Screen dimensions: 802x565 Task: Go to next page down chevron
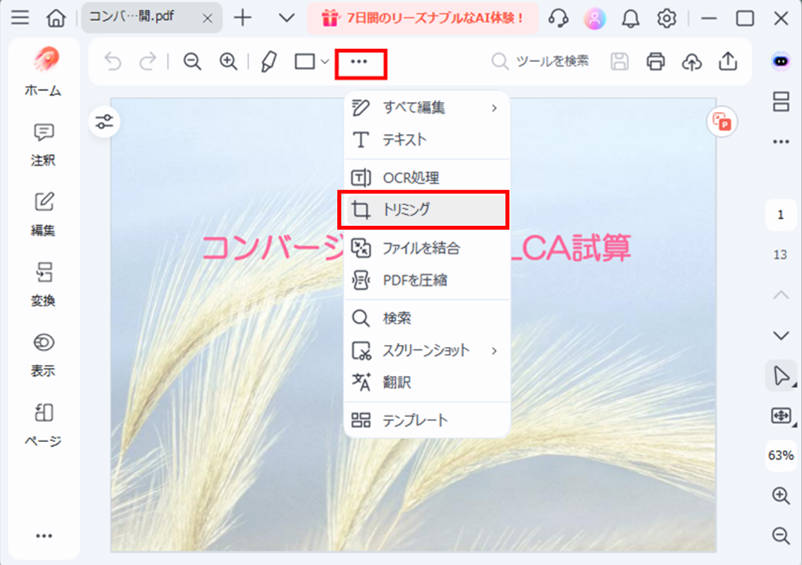tap(781, 335)
